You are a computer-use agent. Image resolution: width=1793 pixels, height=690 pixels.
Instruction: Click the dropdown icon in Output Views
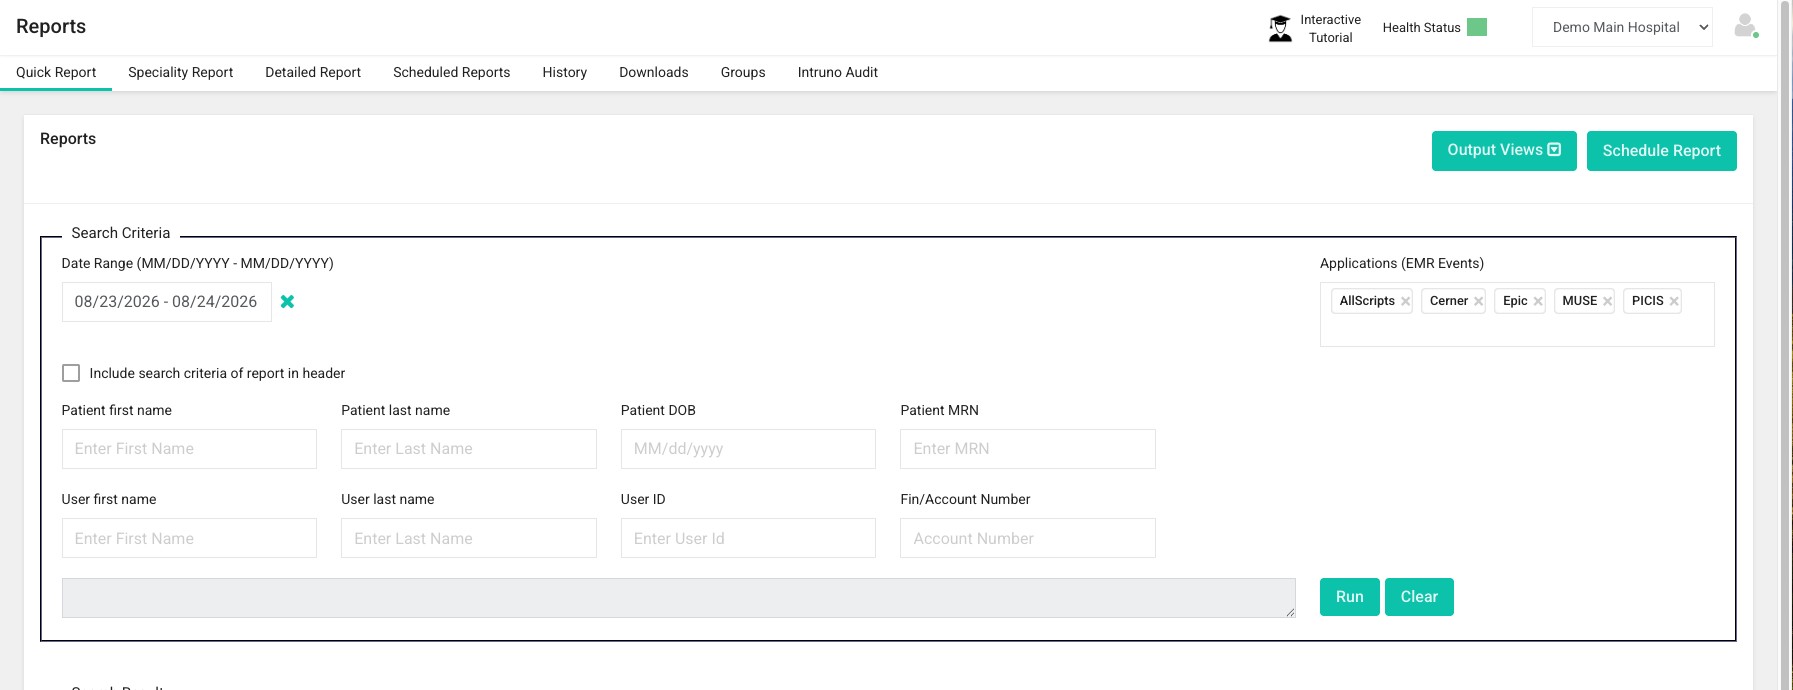(x=1554, y=150)
